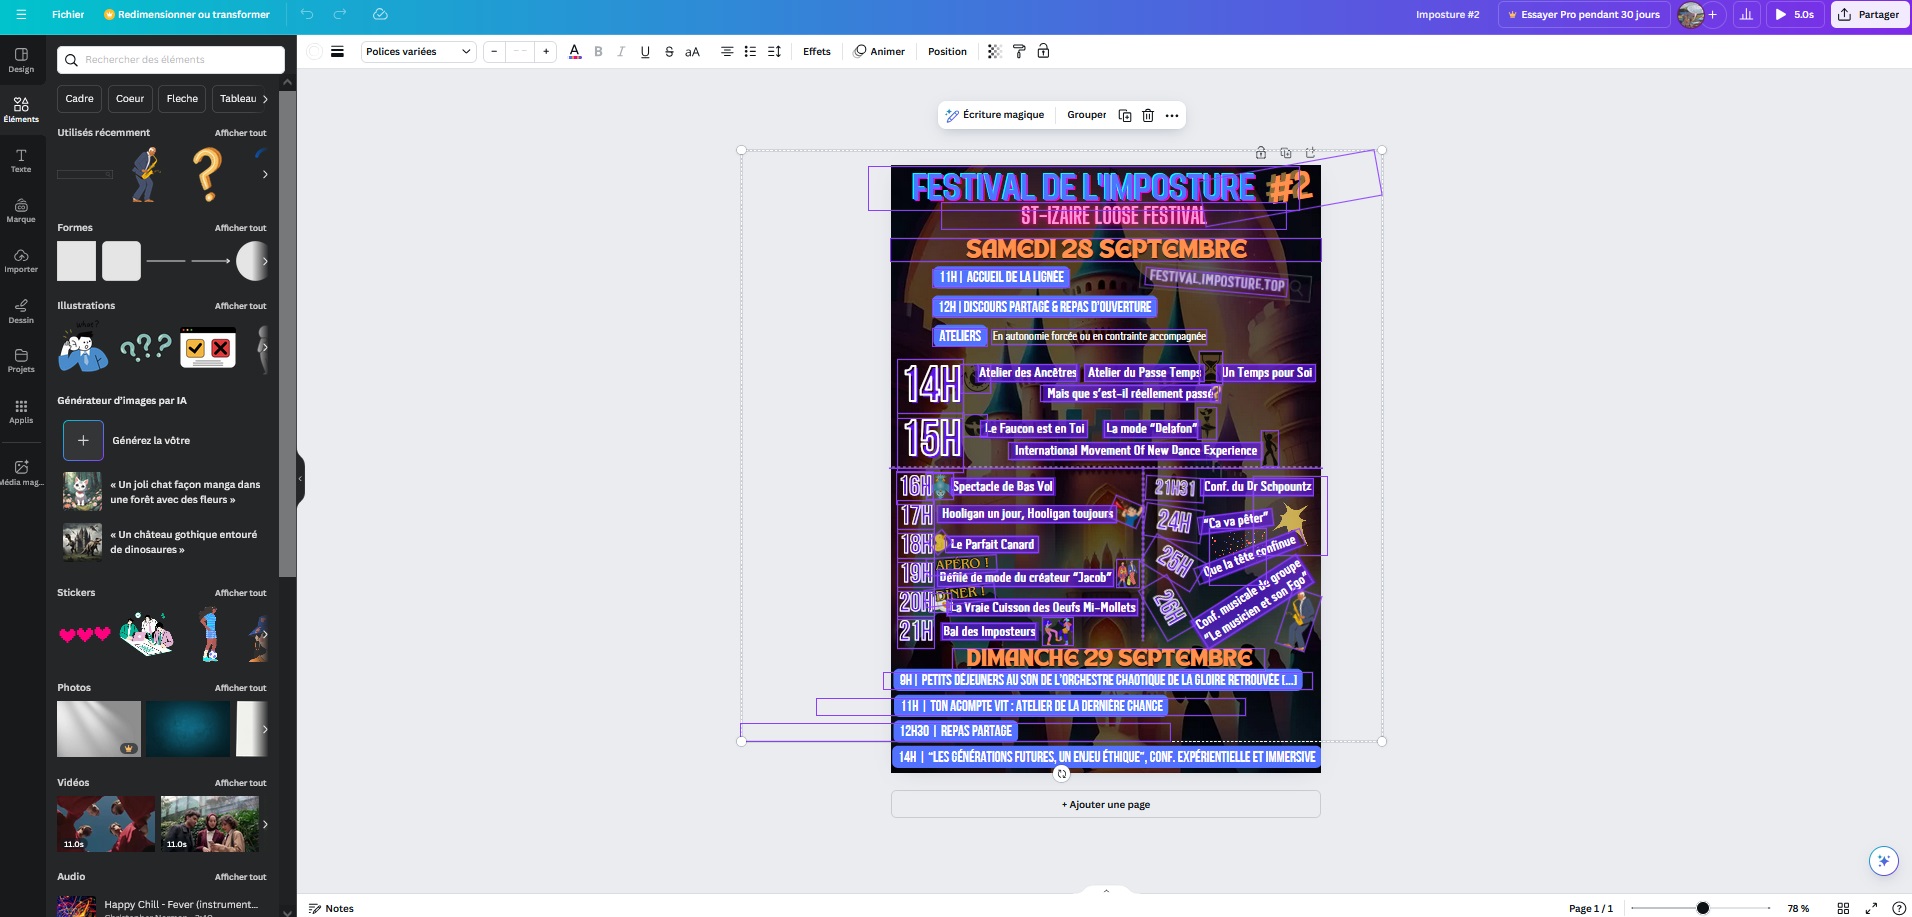The width and height of the screenshot is (1912, 917).
Task: Open the Dessin sidebar panel
Action: pyautogui.click(x=21, y=311)
